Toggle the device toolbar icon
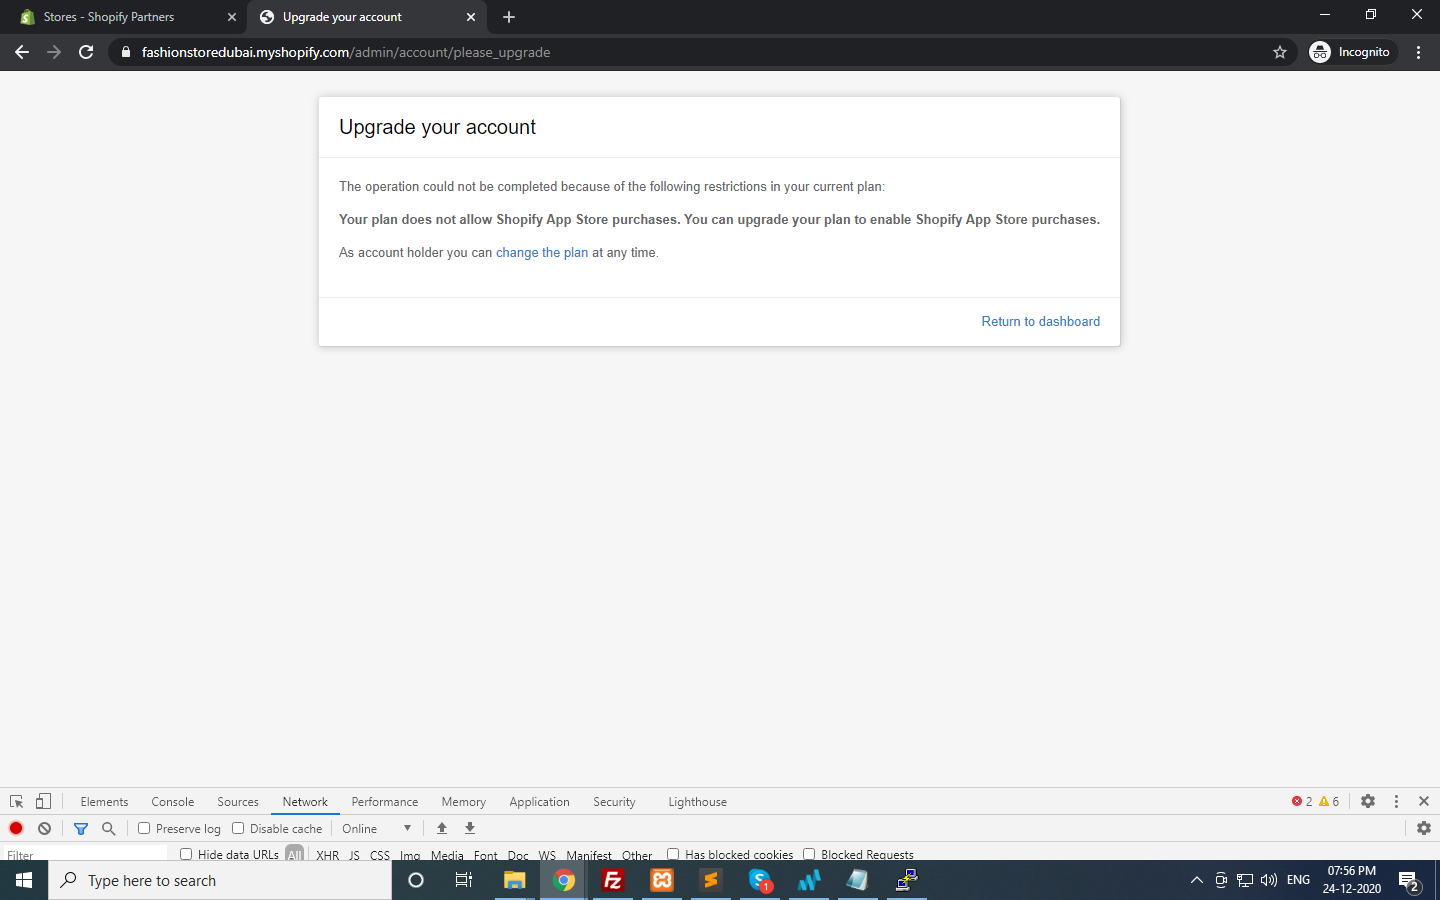This screenshot has height=900, width=1440. point(41,801)
